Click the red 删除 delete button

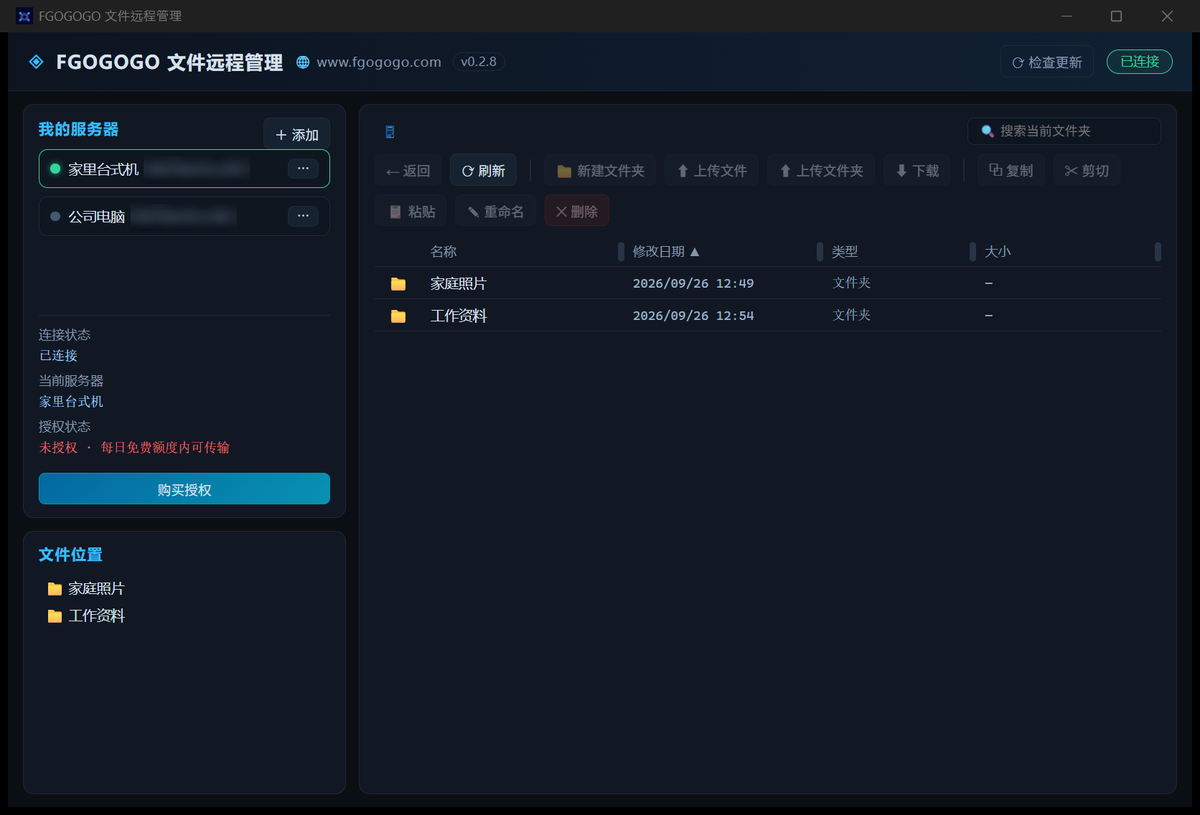pyautogui.click(x=577, y=211)
